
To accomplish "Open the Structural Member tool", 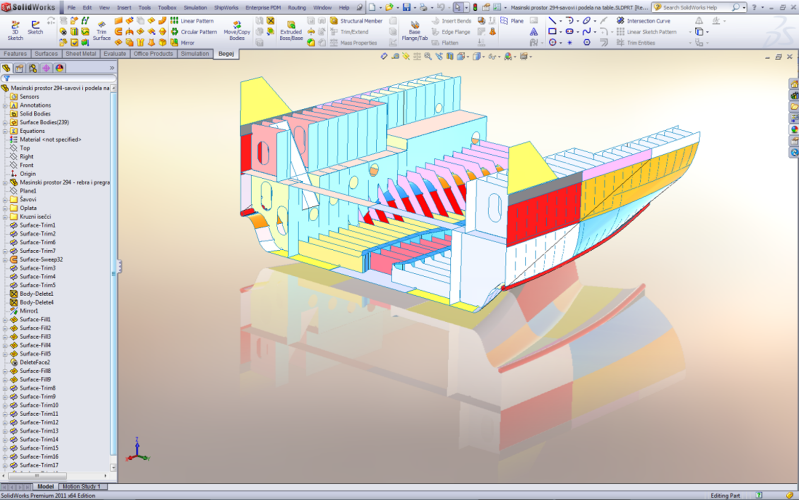I will coord(360,20).
